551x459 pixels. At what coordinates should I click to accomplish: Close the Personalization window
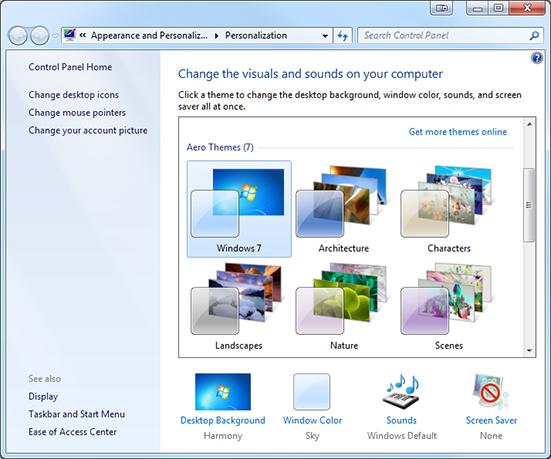[x=527, y=8]
